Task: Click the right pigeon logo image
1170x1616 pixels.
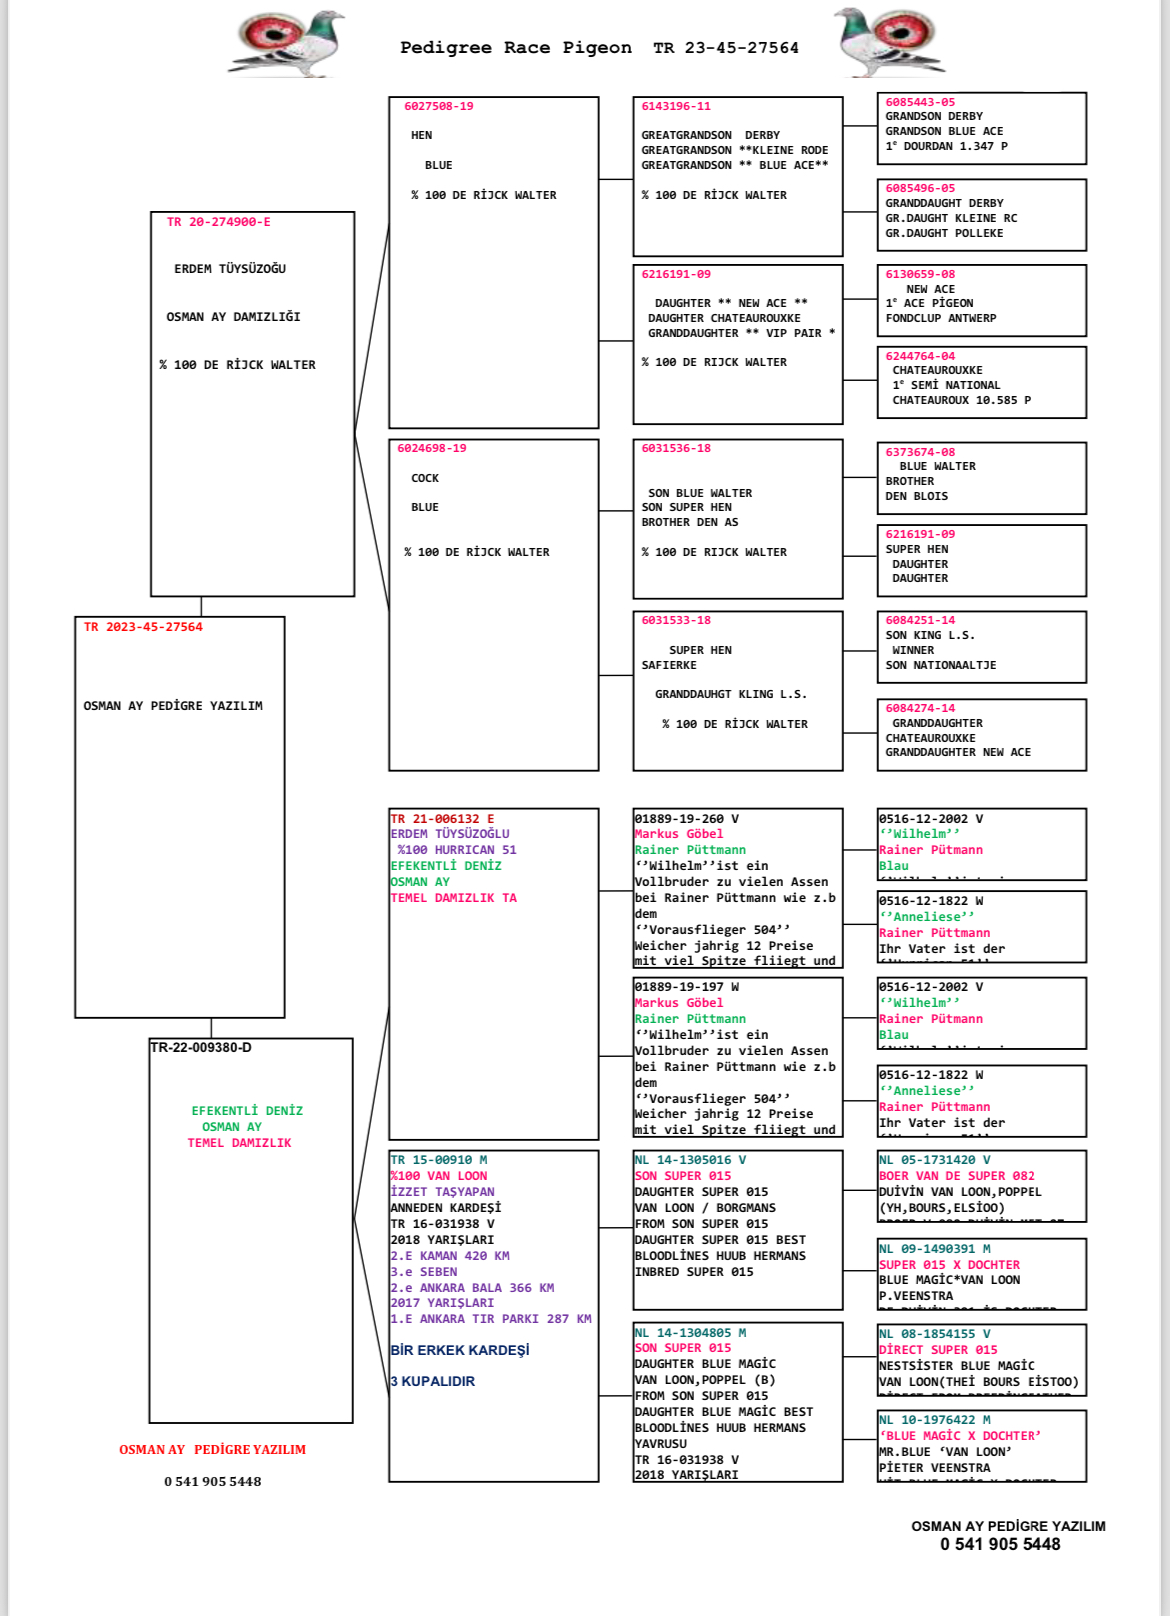Action: pyautogui.click(x=890, y=42)
